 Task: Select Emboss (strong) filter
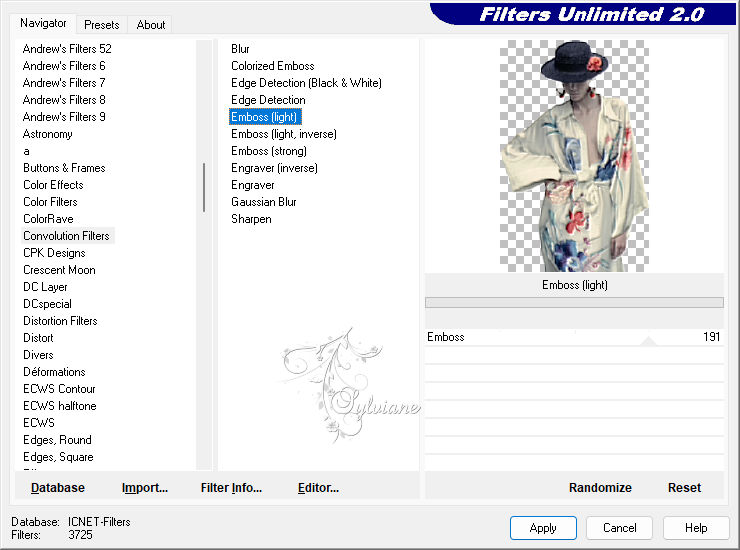(269, 151)
